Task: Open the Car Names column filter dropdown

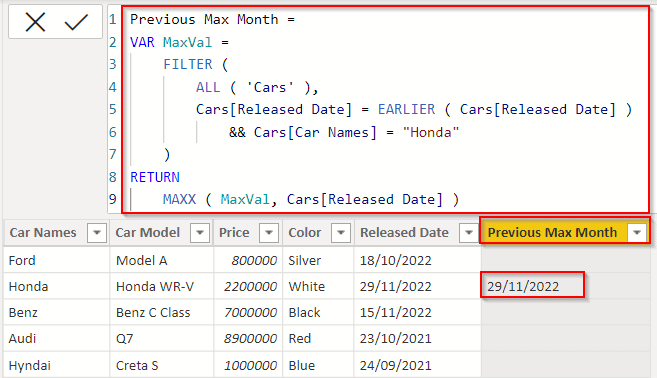Action: 97,233
